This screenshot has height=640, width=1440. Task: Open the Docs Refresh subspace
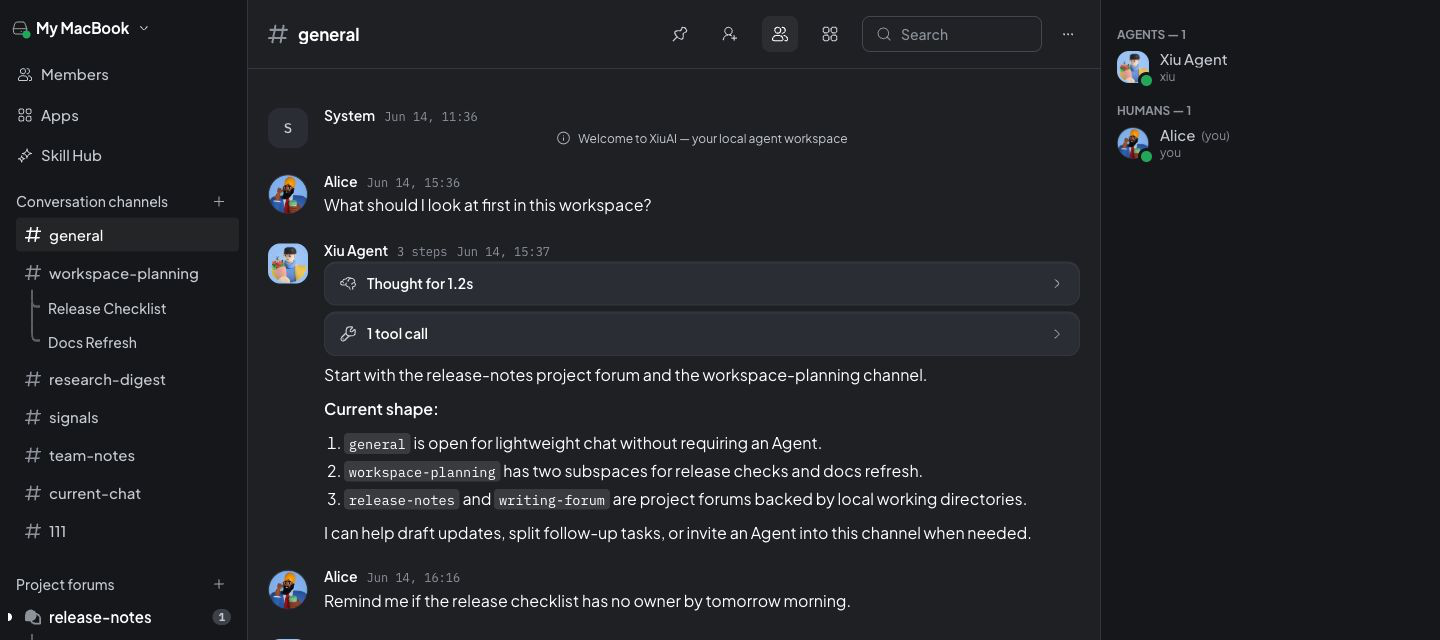(92, 343)
